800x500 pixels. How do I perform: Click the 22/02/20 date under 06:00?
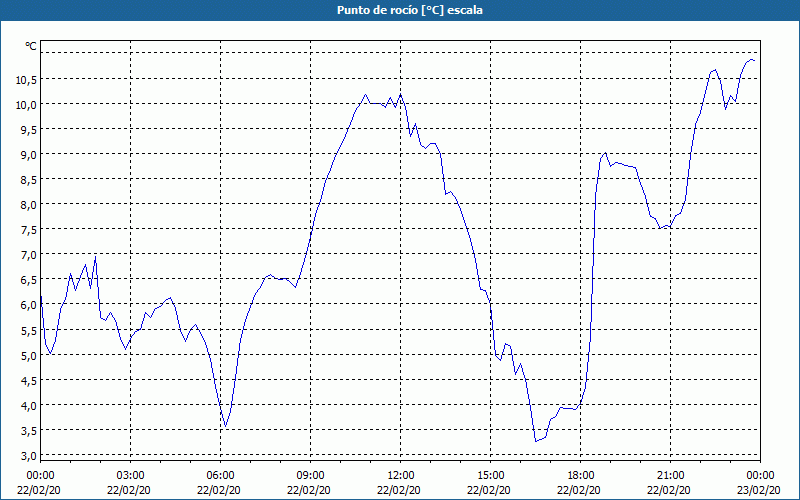(219, 490)
